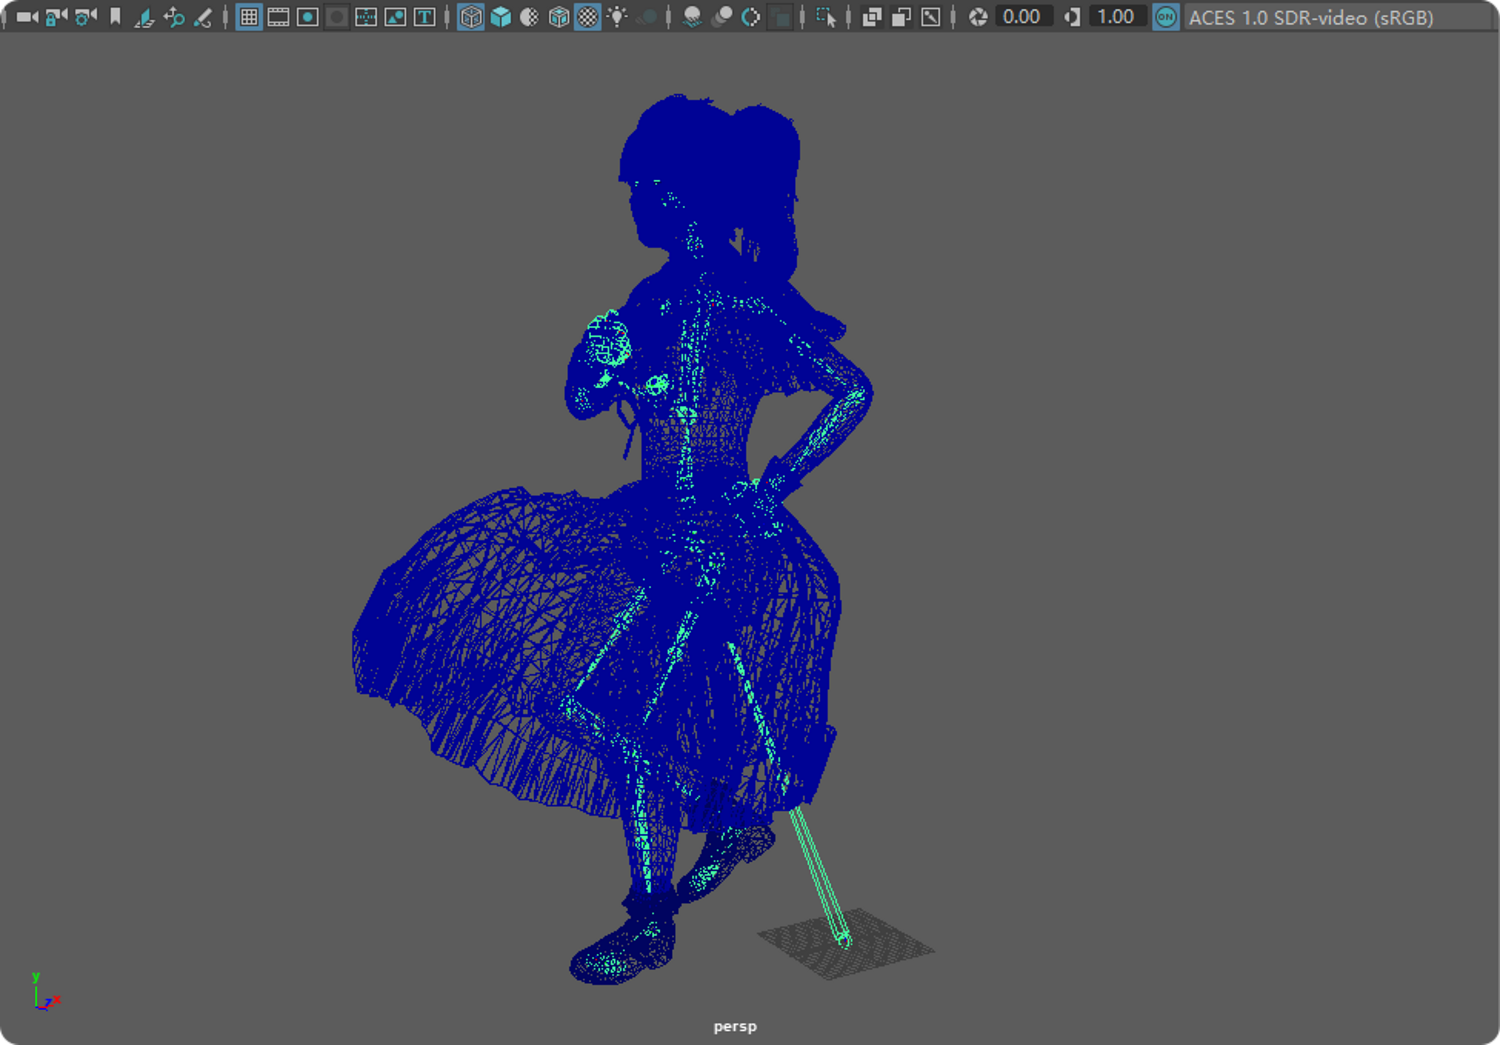This screenshot has height=1045, width=1500.
Task: Click the Gamma reset icon
Action: point(1071,17)
